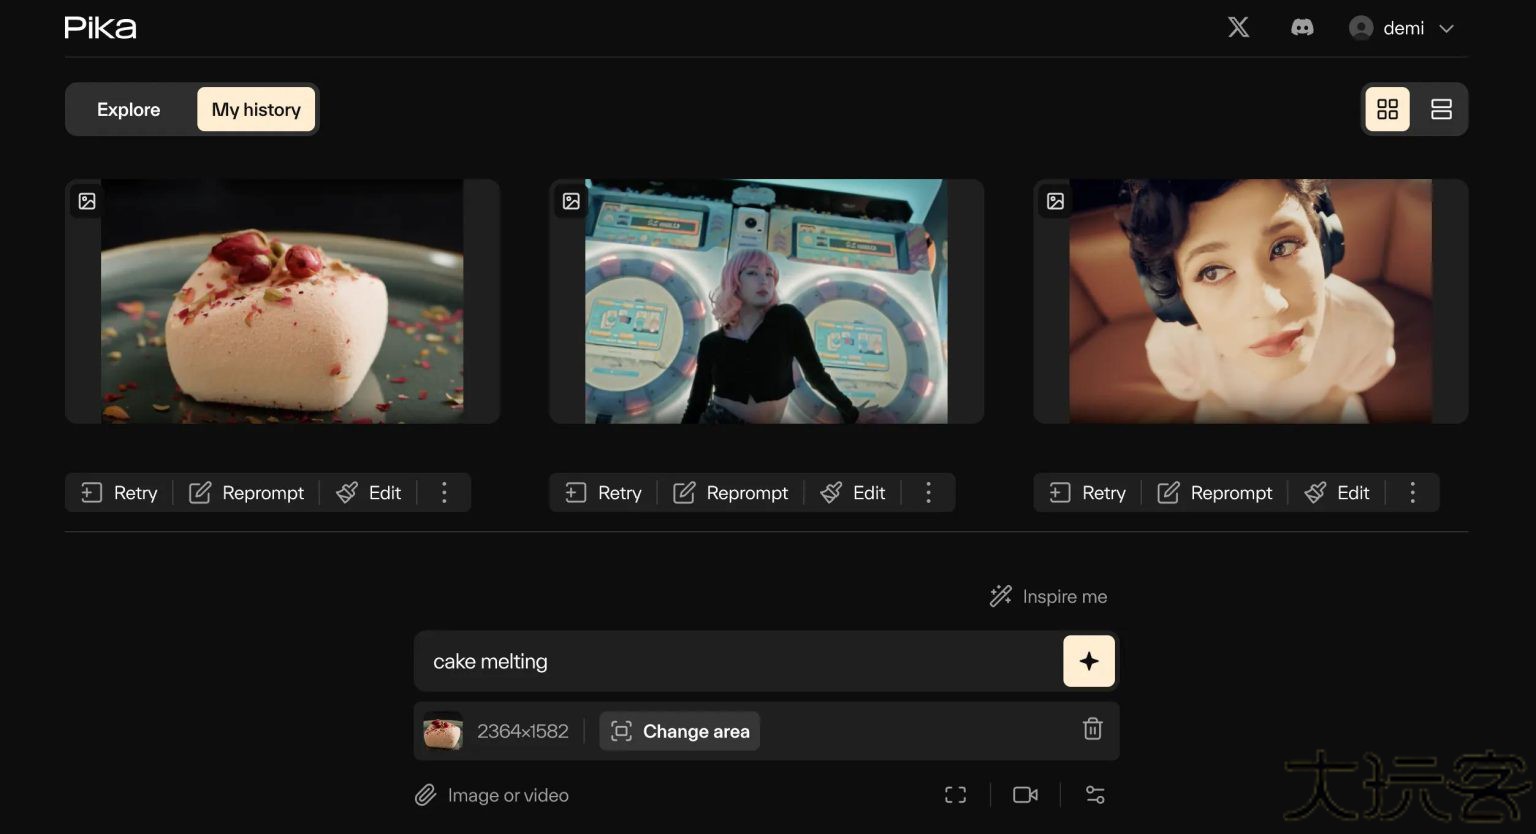1536x834 pixels.
Task: Switch to list view layout
Action: click(1441, 109)
